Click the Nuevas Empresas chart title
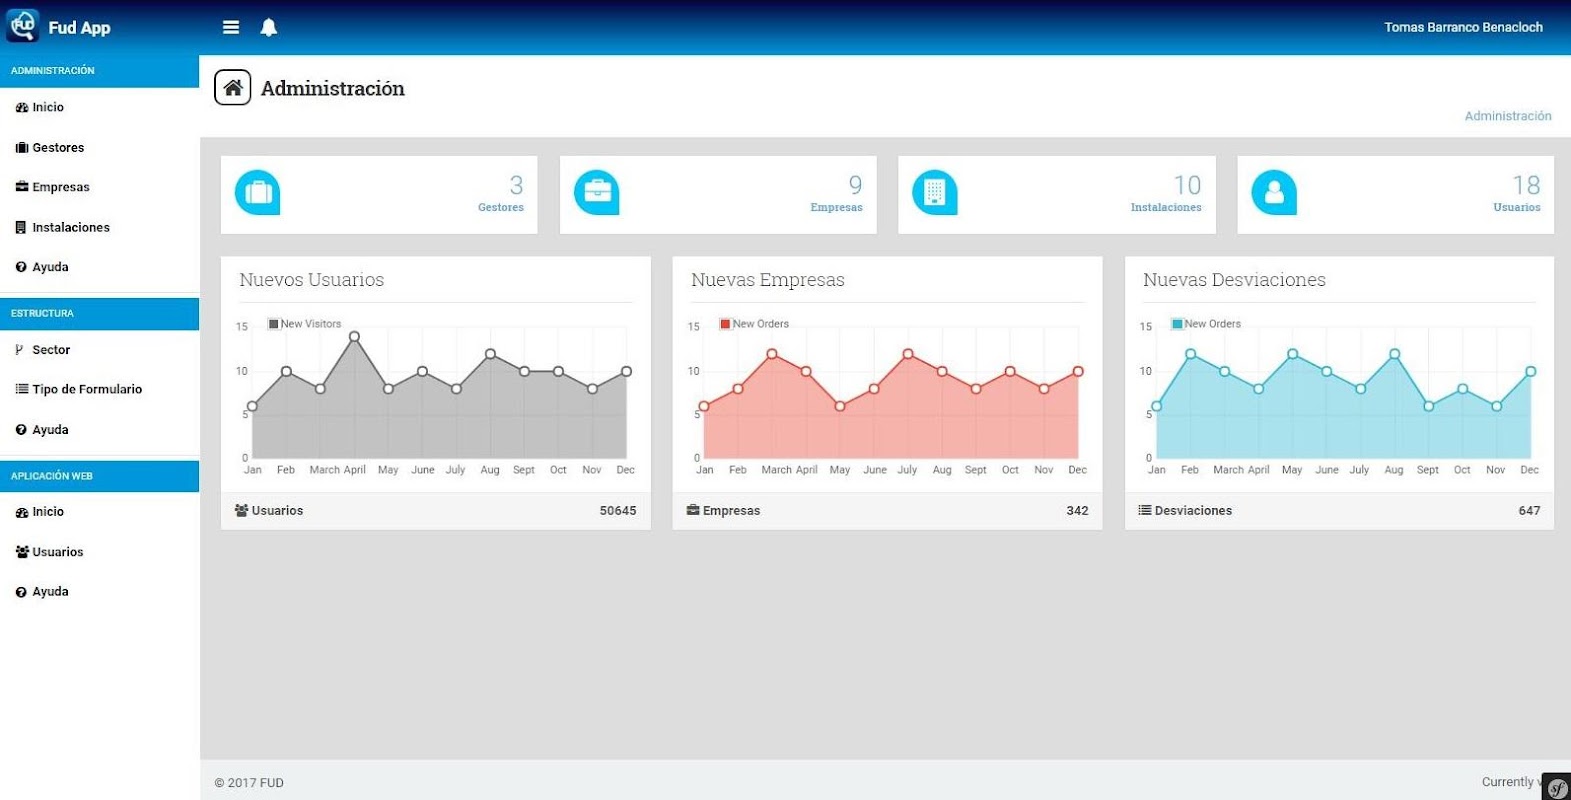 767,280
